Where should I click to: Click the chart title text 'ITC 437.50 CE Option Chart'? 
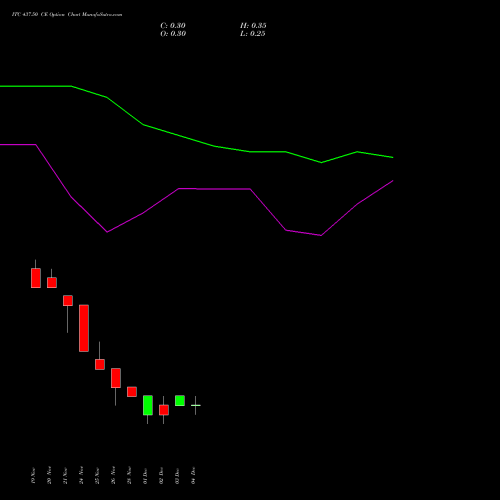click(46, 15)
